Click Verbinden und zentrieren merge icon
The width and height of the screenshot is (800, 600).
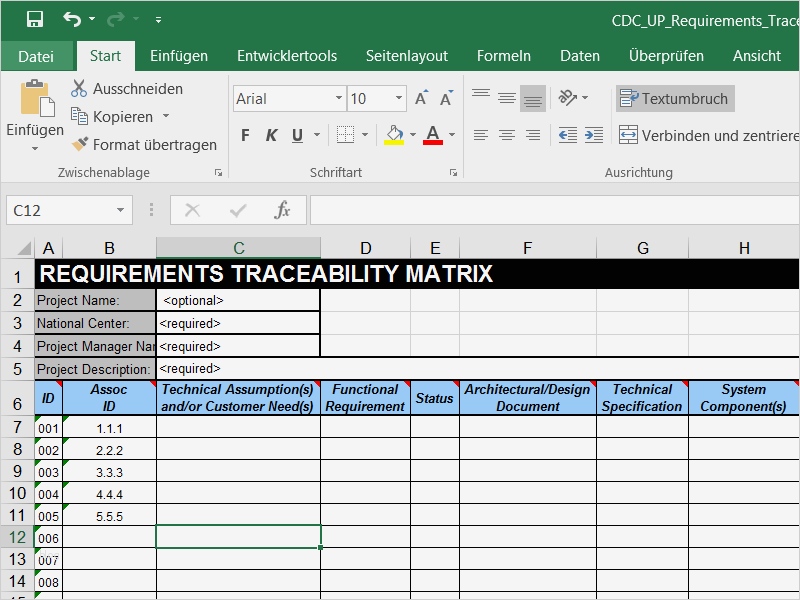(x=627, y=133)
